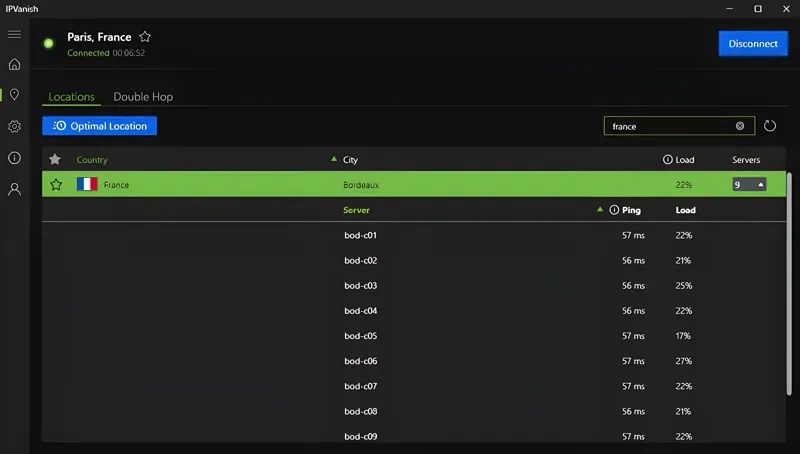The image size is (800, 454).
Task: Click the refresh server list icon
Action: click(770, 126)
